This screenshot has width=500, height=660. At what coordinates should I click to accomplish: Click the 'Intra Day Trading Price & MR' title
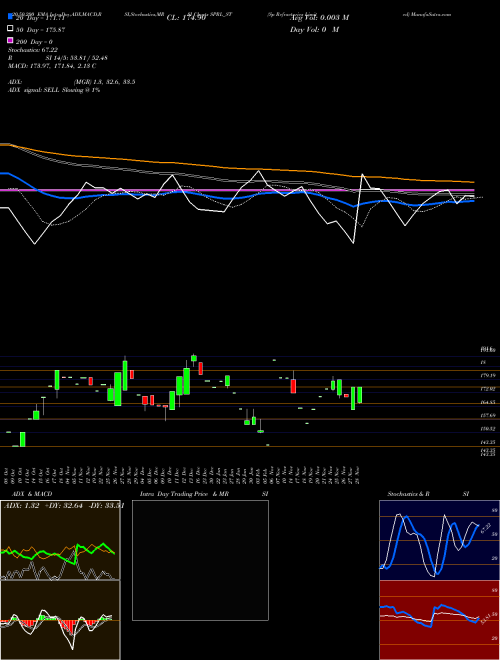[184, 494]
